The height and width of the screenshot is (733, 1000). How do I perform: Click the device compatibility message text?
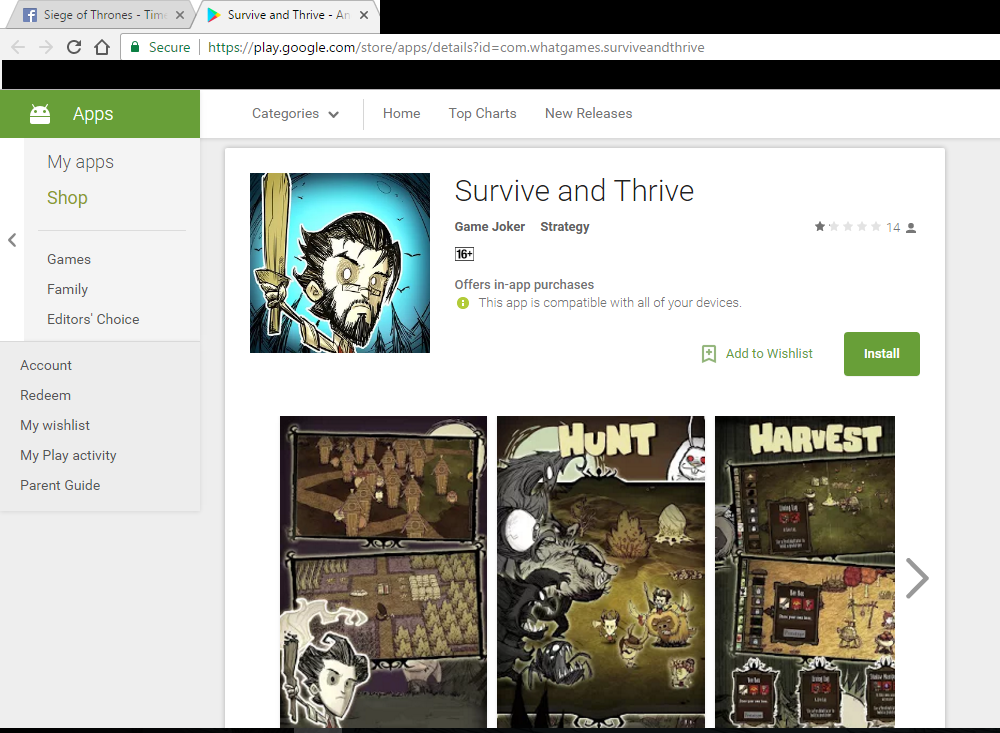click(610, 303)
